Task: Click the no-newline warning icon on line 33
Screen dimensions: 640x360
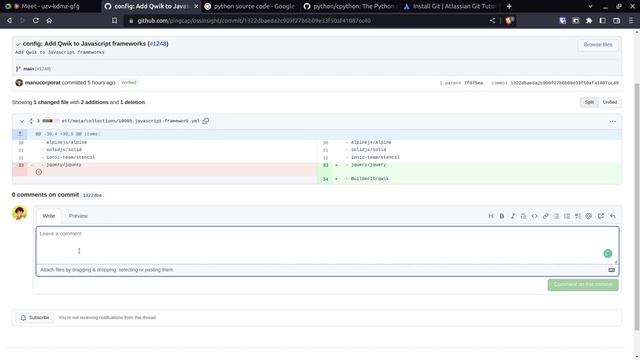Action: tap(38, 172)
